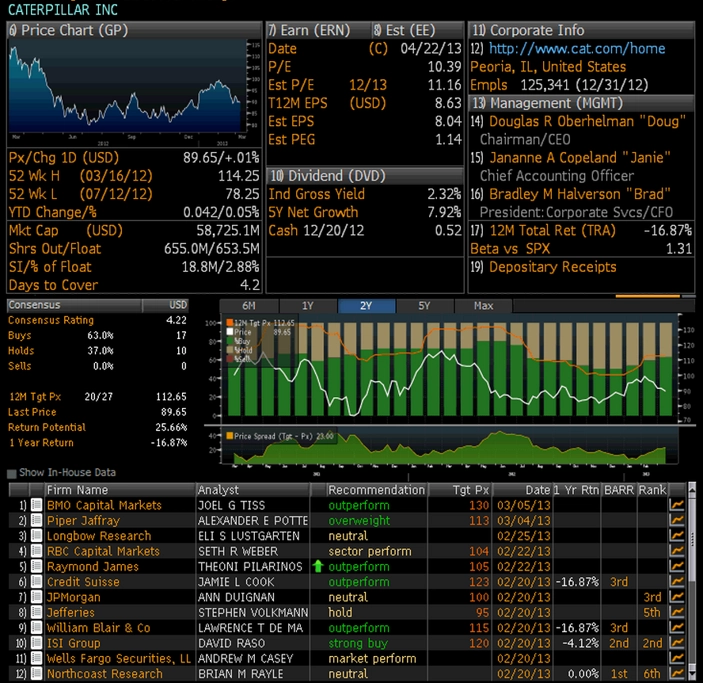Open chart icon for Piper Jaffray row

(677, 520)
